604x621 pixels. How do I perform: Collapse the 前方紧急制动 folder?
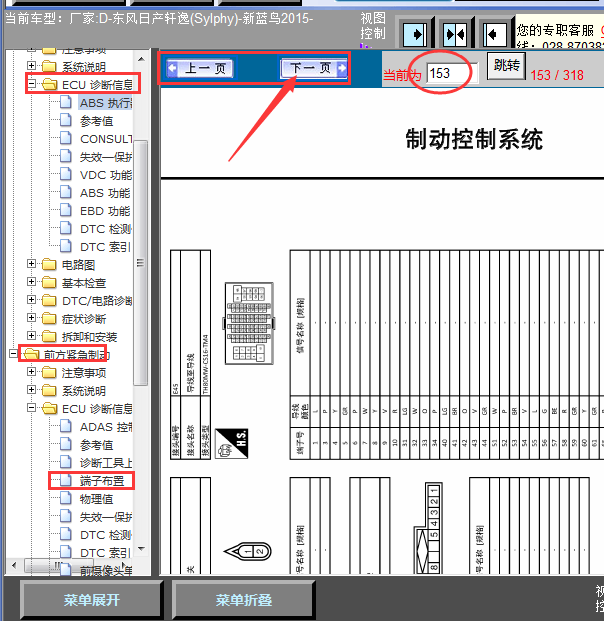point(13,353)
